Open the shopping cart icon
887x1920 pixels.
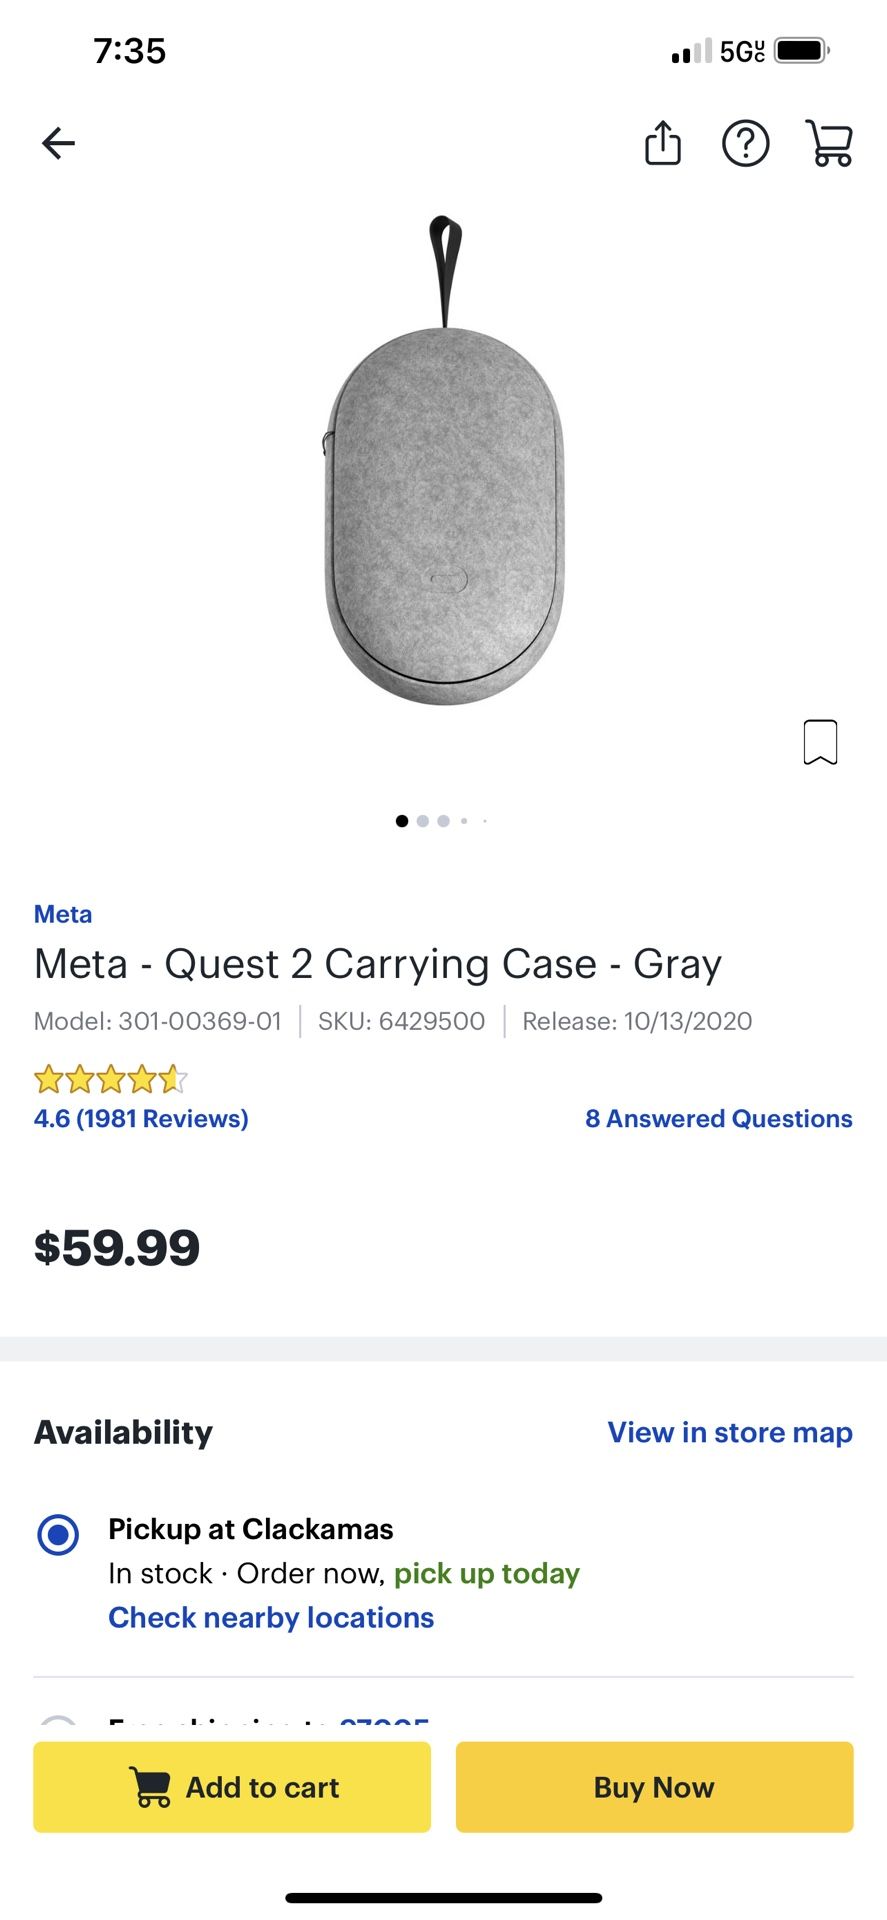(x=829, y=144)
